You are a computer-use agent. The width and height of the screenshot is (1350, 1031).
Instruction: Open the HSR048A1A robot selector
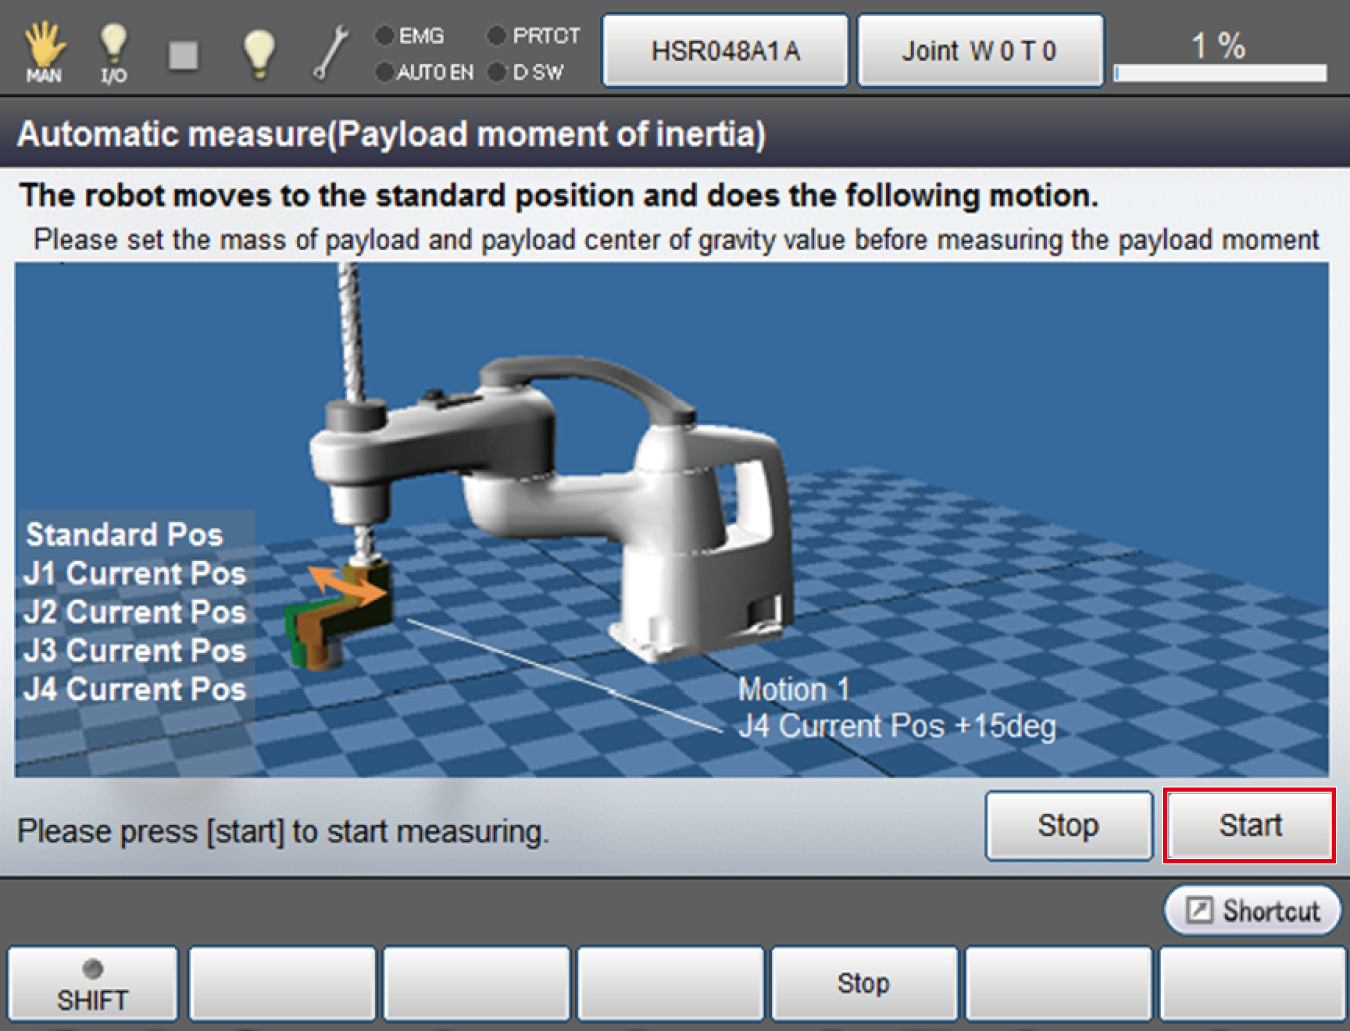pos(725,51)
